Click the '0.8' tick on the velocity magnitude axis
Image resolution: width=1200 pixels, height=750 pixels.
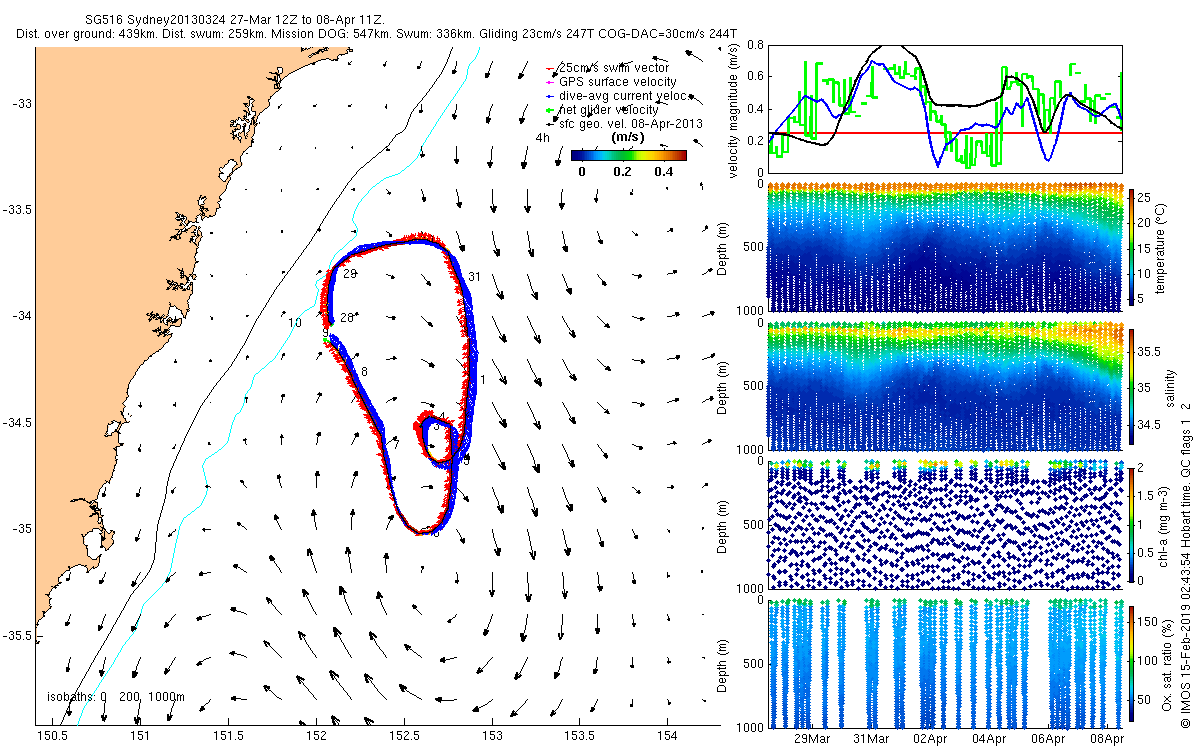[x=755, y=45]
